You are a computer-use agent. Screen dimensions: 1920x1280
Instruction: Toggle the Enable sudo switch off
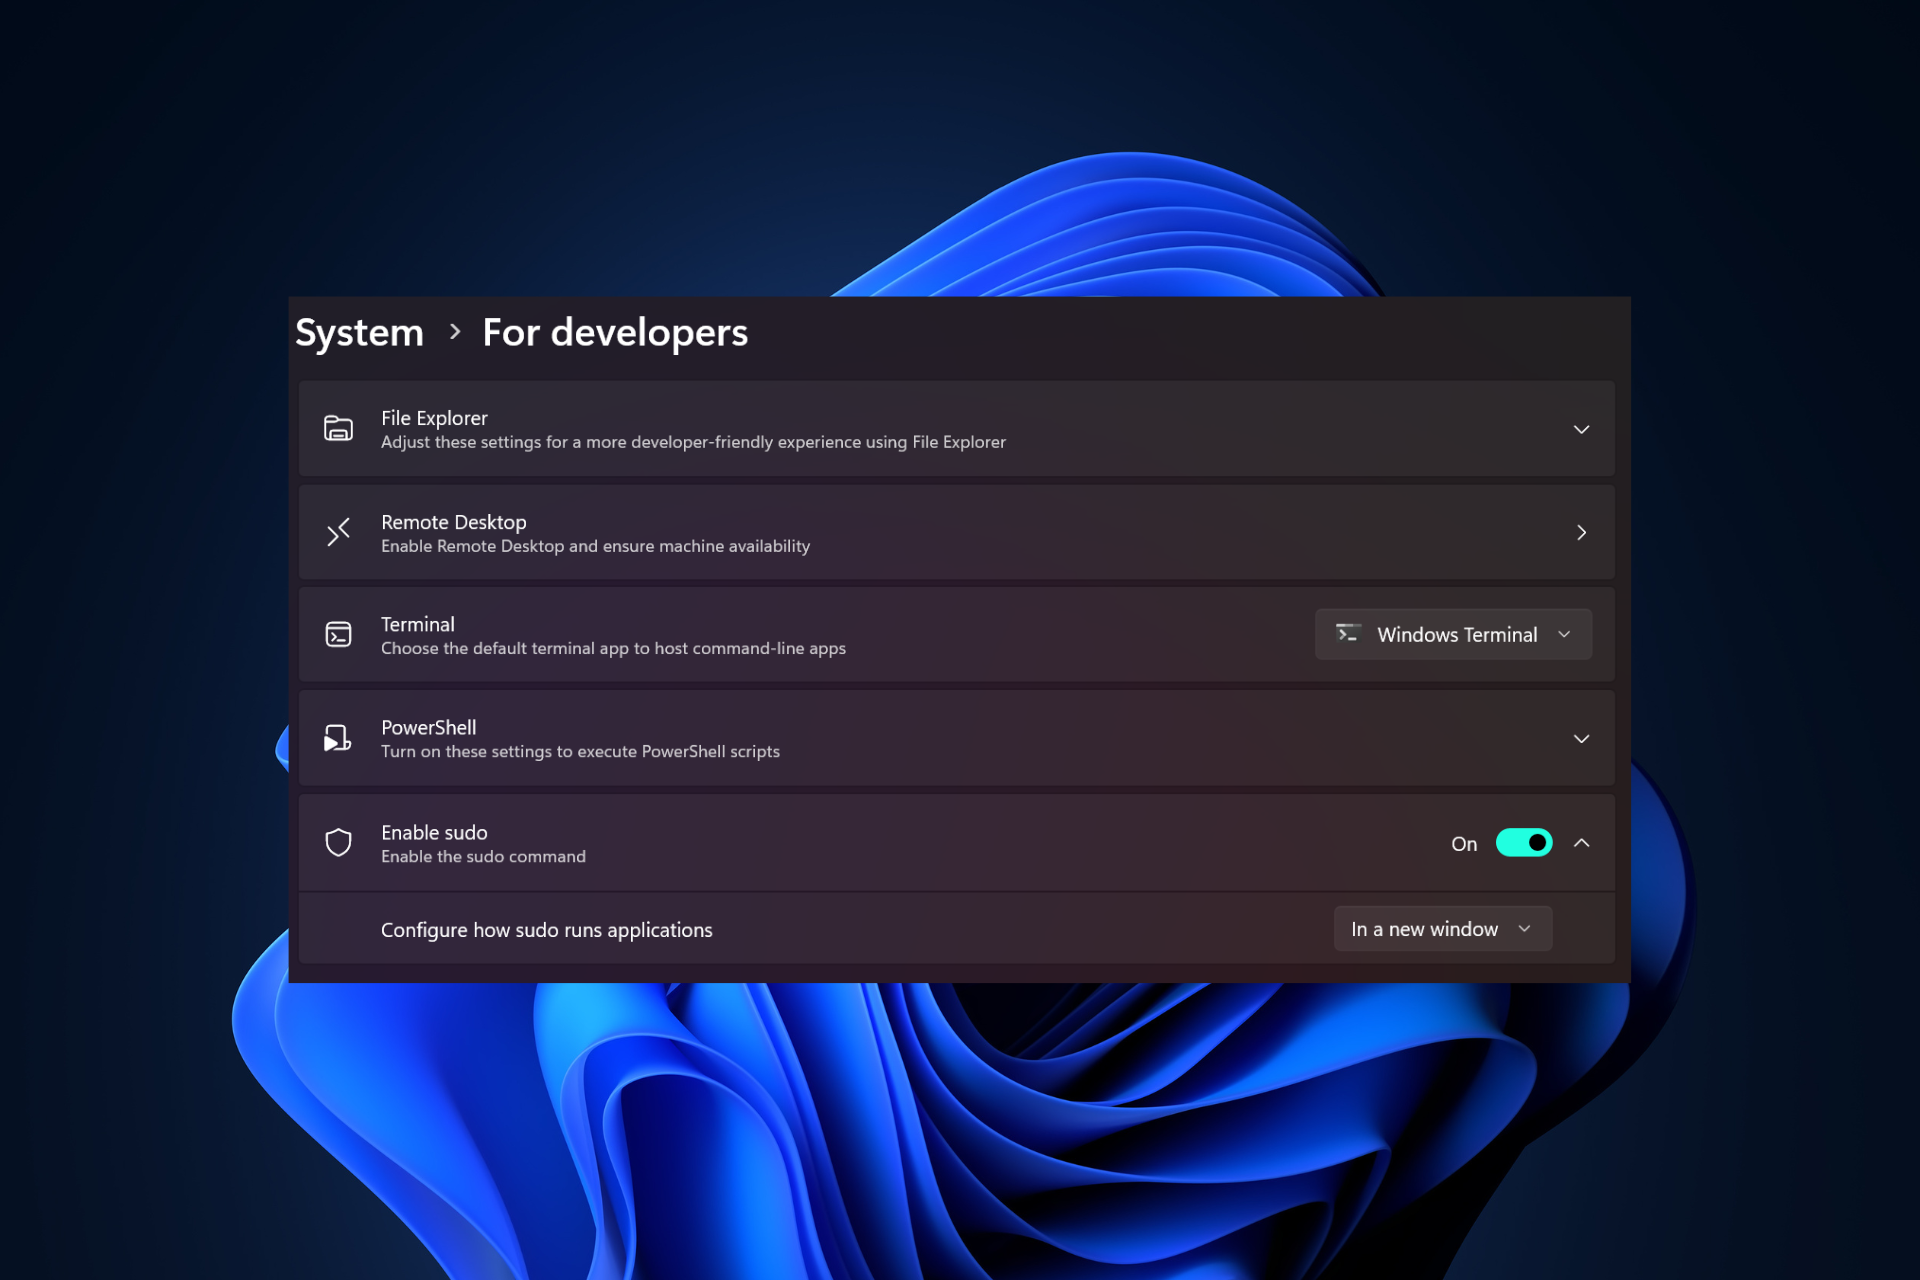[x=1523, y=841]
